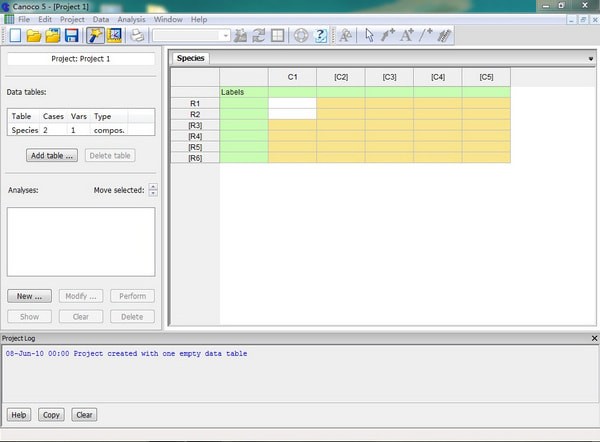Expand the tab list arrow beside Species

(591, 59)
